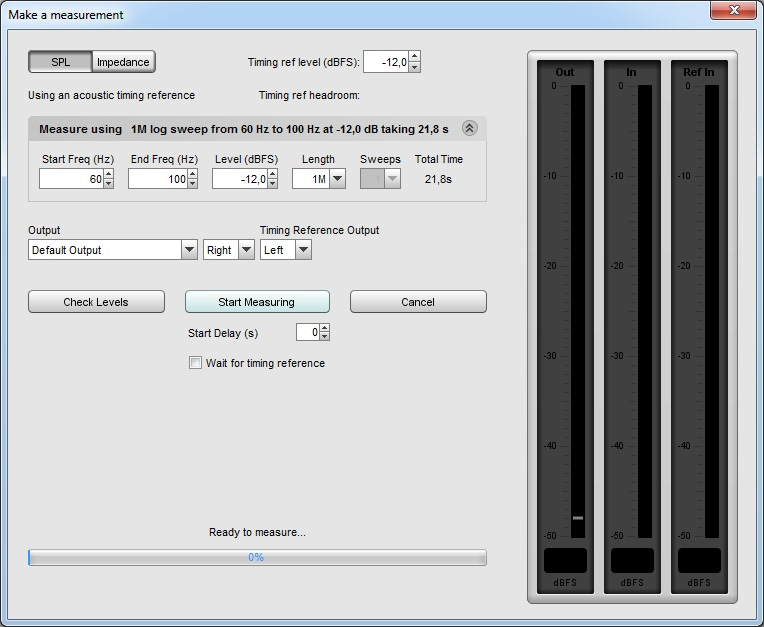The height and width of the screenshot is (627, 764).
Task: Decrease Timing ref level with down arrow
Action: tap(414, 67)
